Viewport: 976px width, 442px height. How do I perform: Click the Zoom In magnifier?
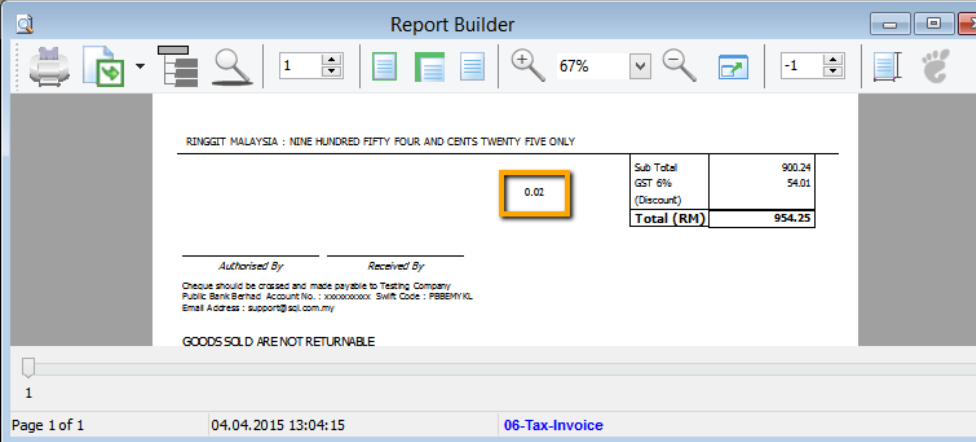[526, 65]
